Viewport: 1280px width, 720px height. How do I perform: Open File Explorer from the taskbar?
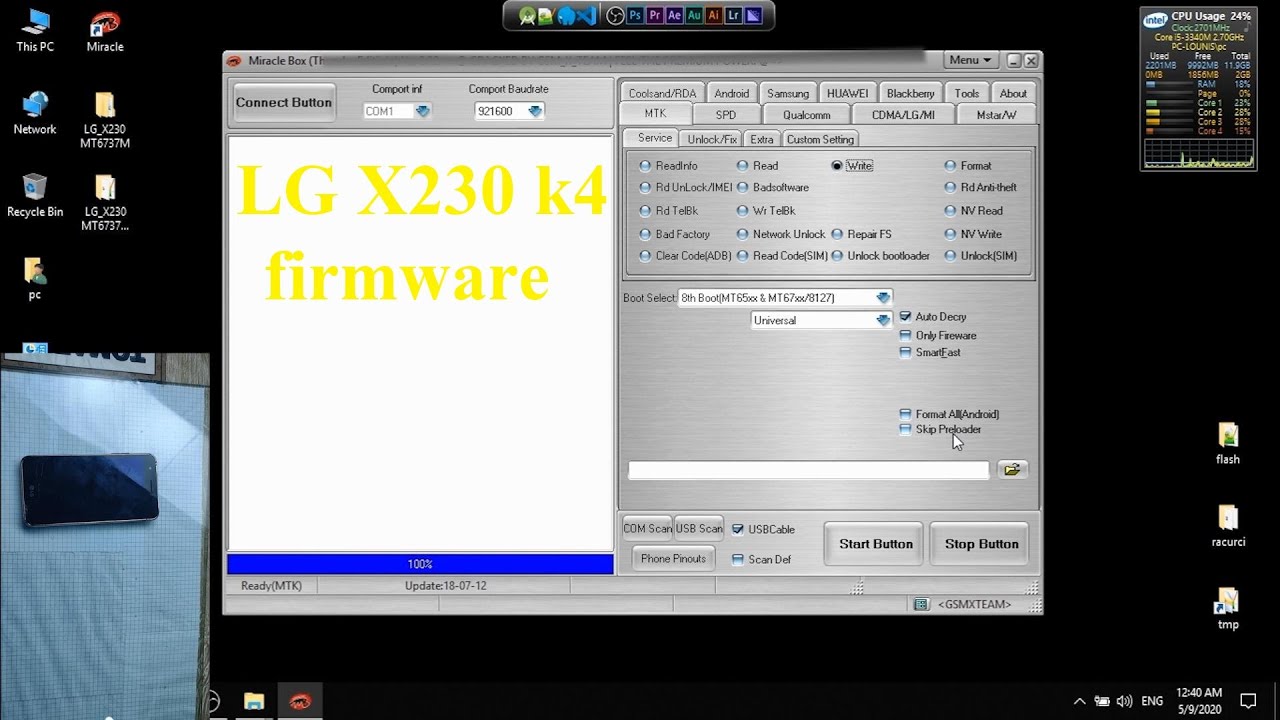[254, 701]
